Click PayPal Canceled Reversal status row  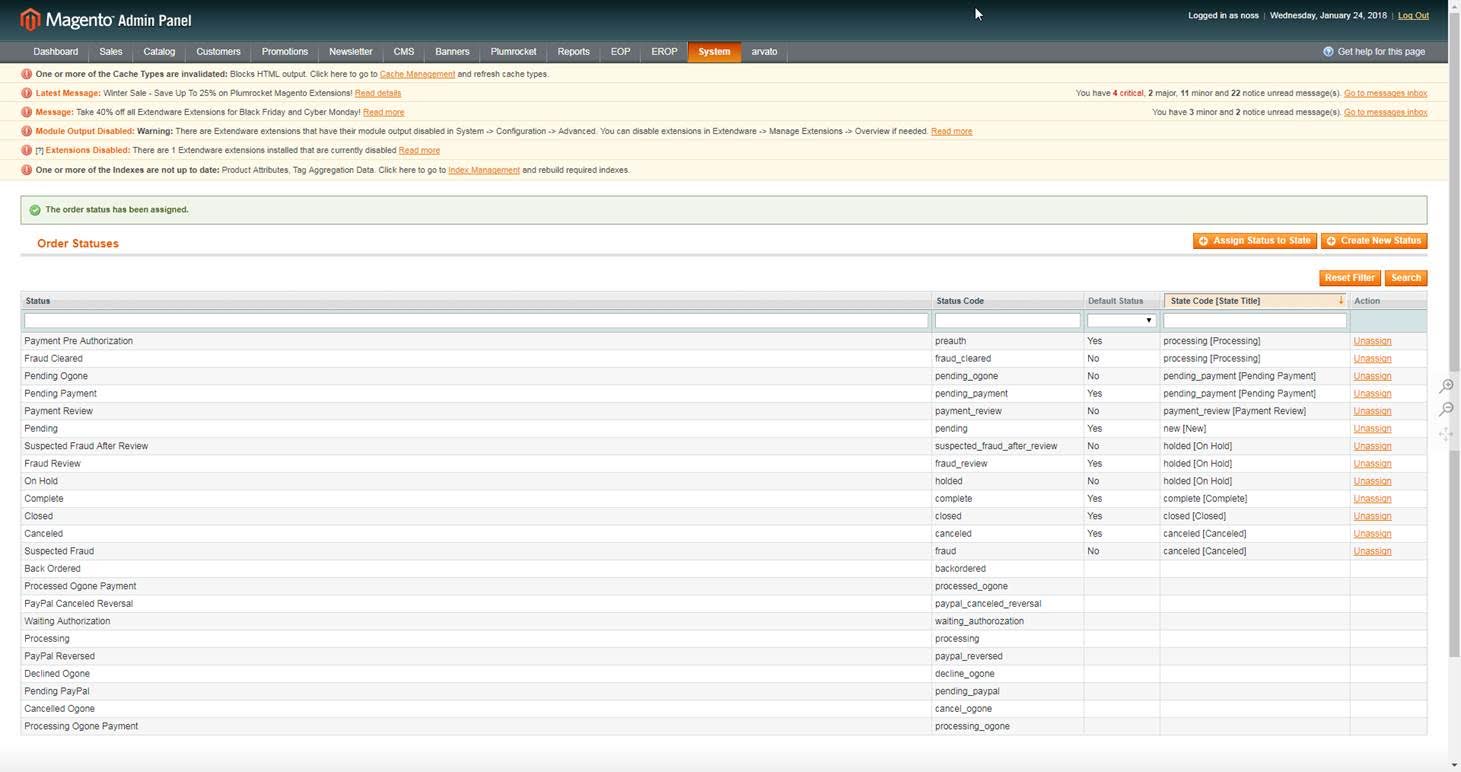(x=724, y=603)
